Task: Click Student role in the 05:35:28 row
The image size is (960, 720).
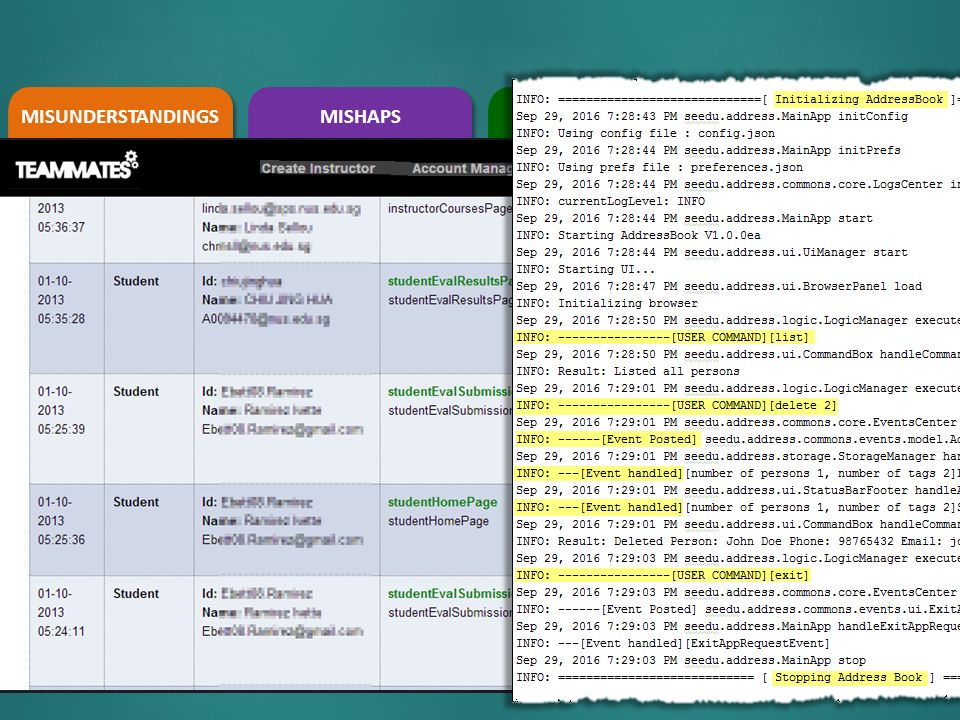Action: pos(136,281)
